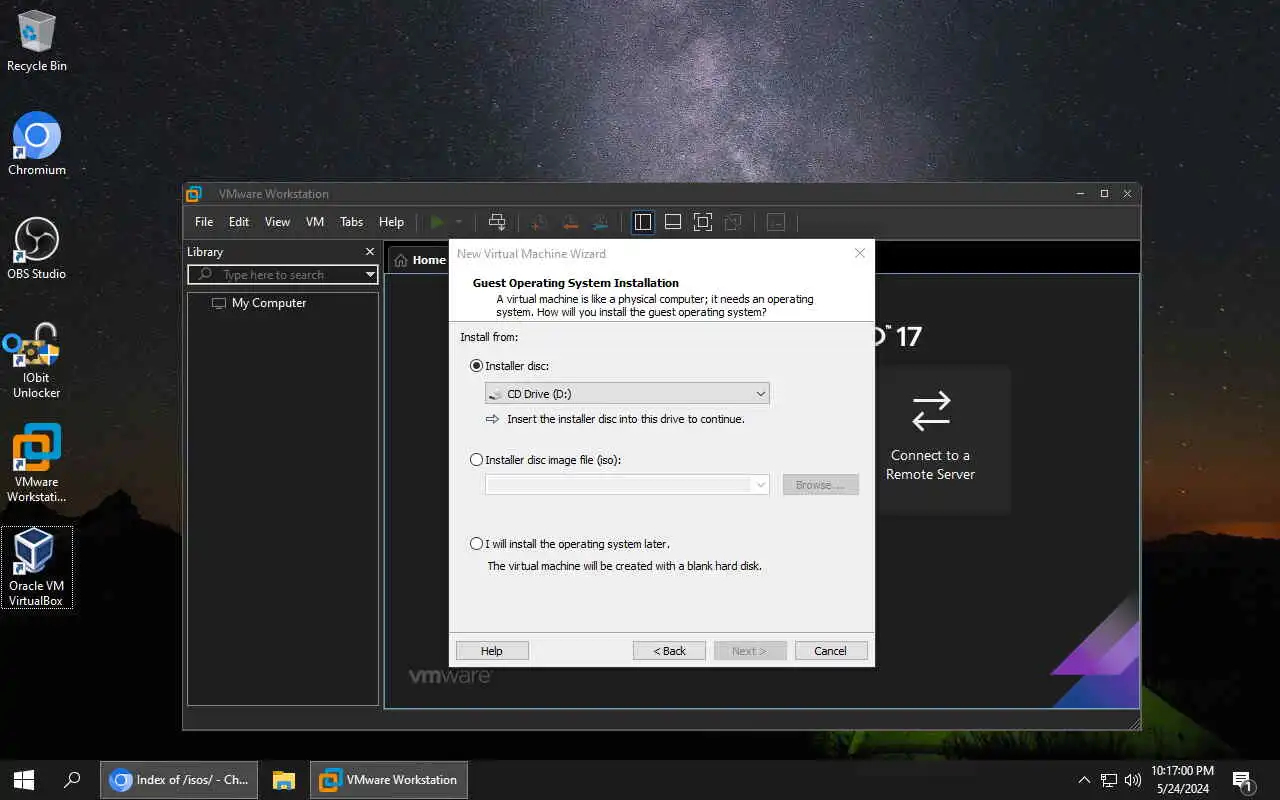Click the Send Ctrl+Alt+Del toolbar icon

(x=497, y=222)
